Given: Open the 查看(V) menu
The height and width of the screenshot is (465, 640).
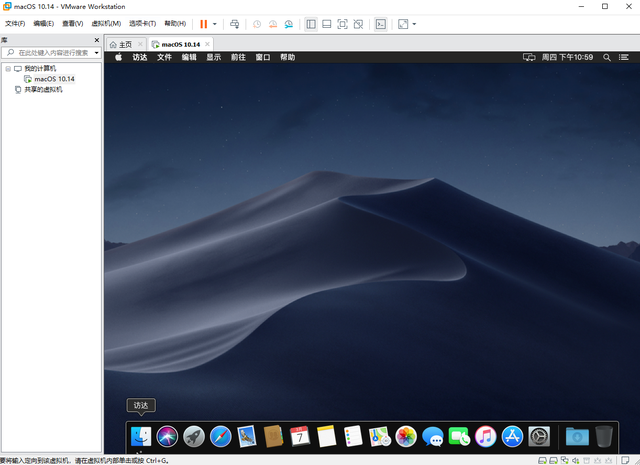Looking at the screenshot, I should (x=73, y=24).
